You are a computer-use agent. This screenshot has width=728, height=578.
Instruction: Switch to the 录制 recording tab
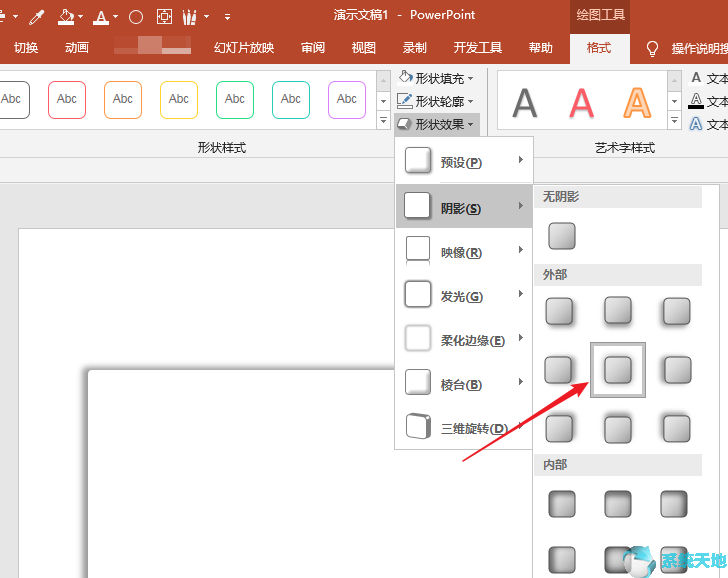point(415,48)
